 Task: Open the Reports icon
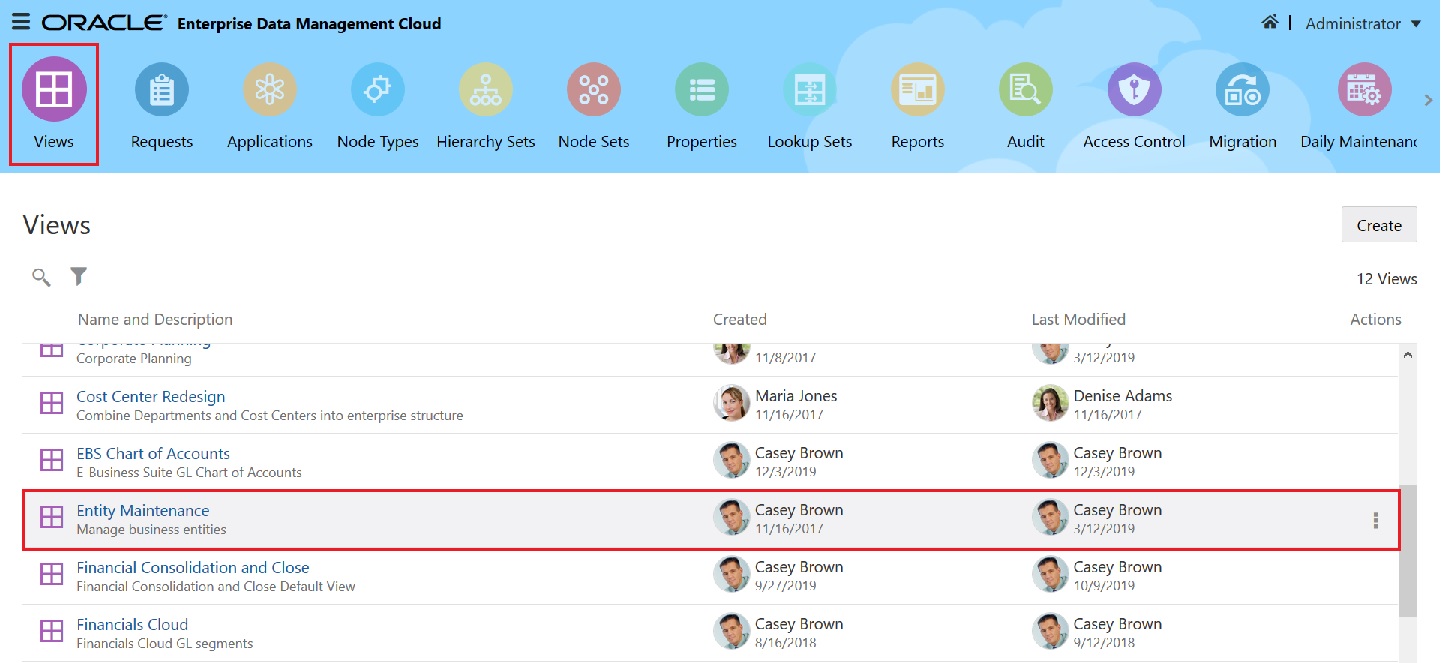pos(918,90)
